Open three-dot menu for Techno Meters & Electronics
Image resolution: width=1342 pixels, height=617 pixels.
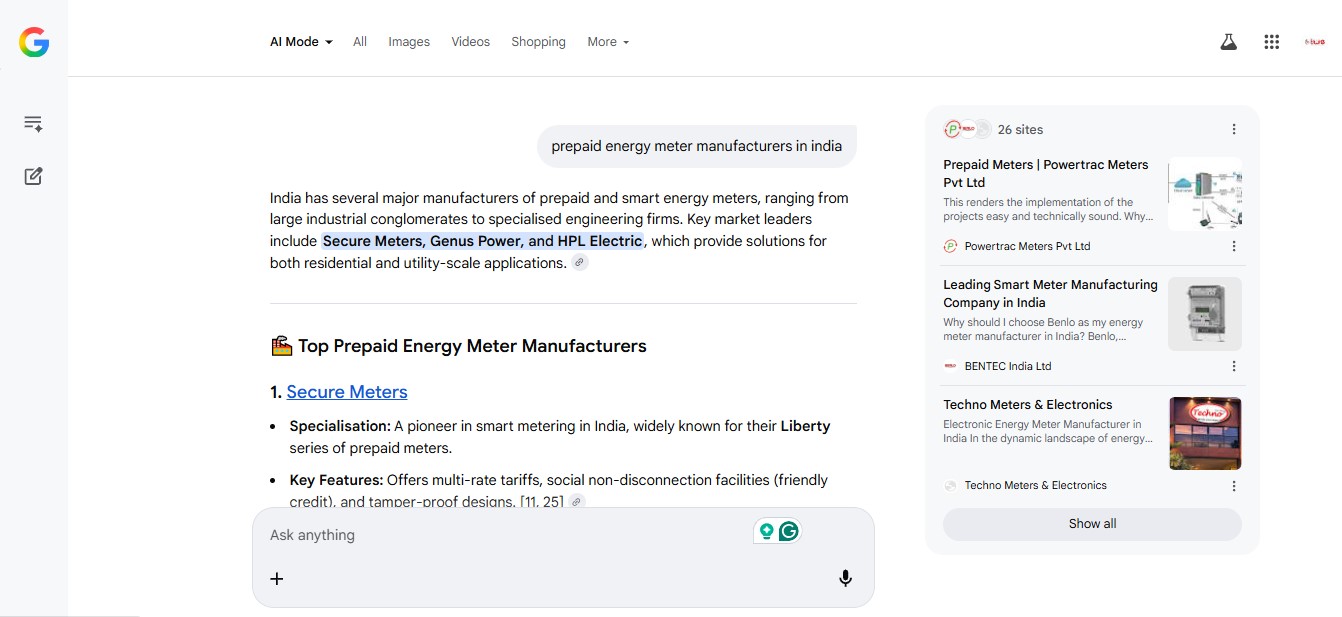(1234, 486)
